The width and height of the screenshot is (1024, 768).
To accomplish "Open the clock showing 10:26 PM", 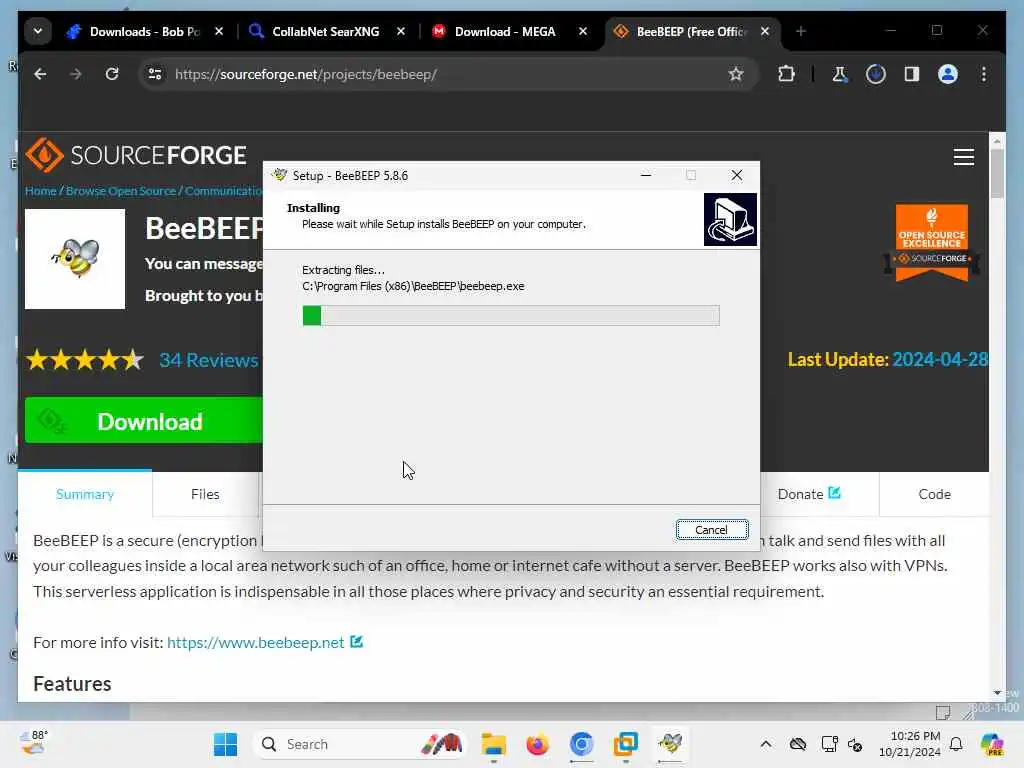I will click(910, 744).
